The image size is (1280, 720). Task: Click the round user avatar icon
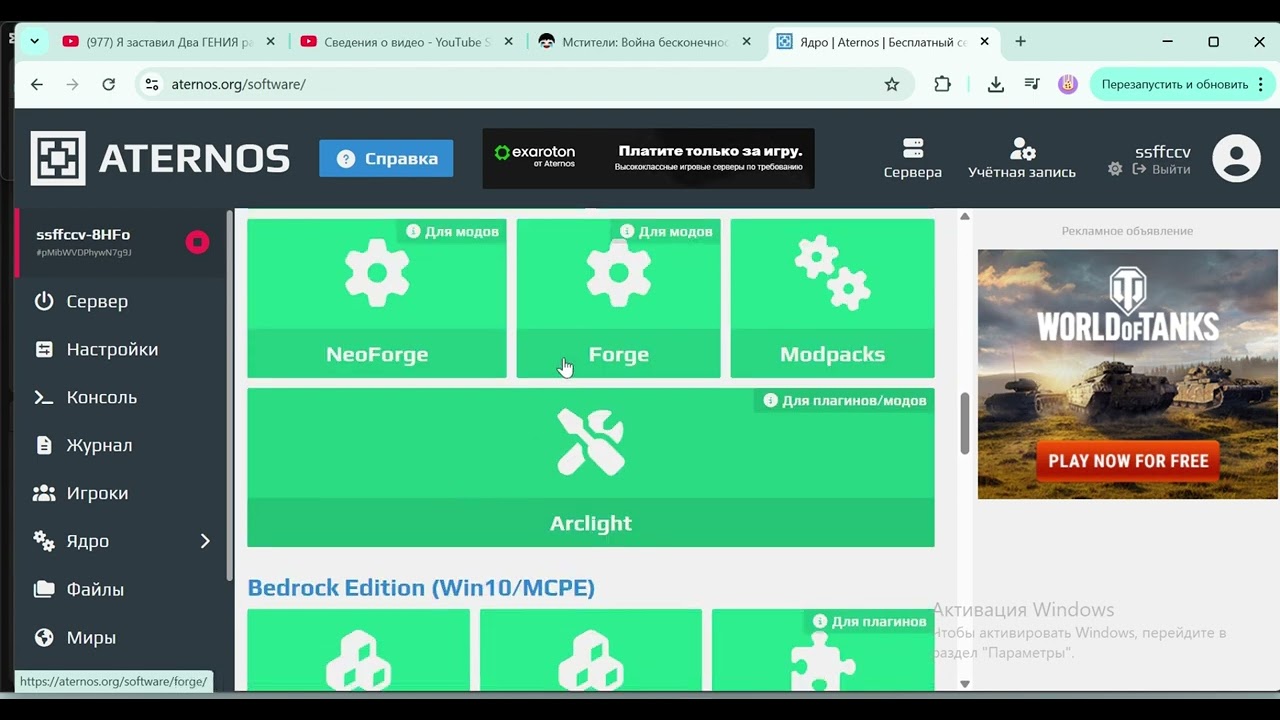point(1236,158)
